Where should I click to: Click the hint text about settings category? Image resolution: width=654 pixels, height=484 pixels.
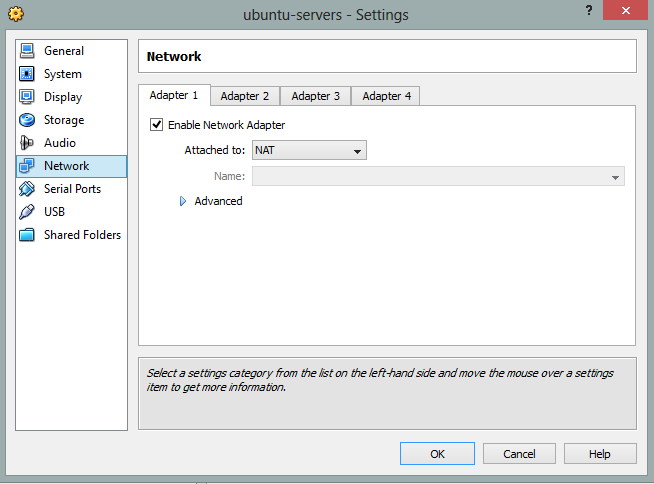point(380,380)
